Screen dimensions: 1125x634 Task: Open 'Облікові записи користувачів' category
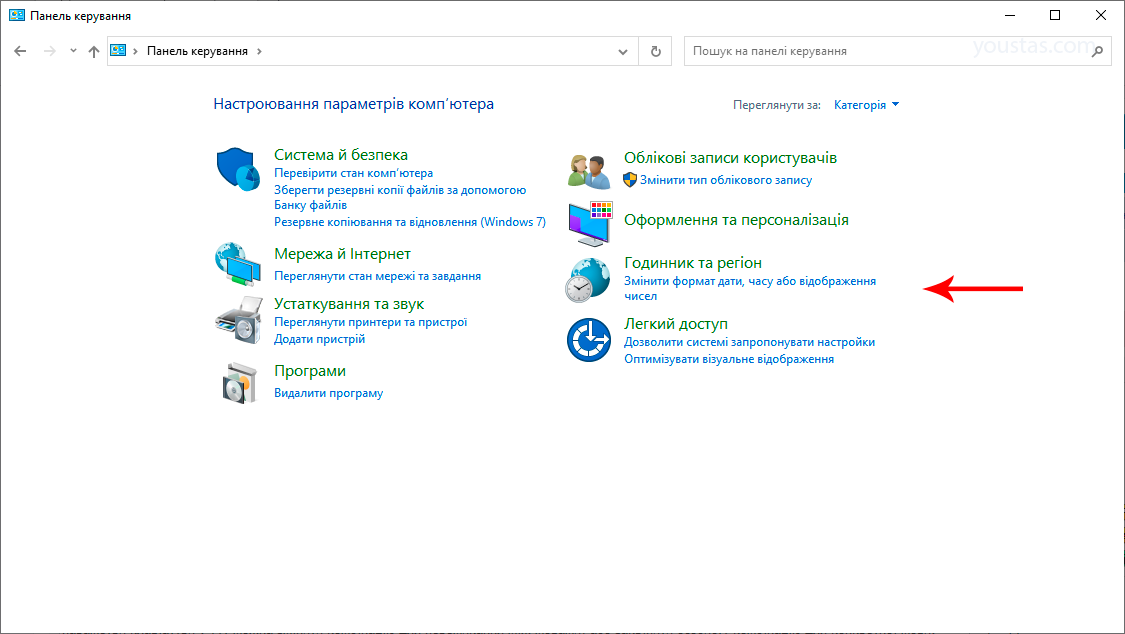click(x=730, y=158)
